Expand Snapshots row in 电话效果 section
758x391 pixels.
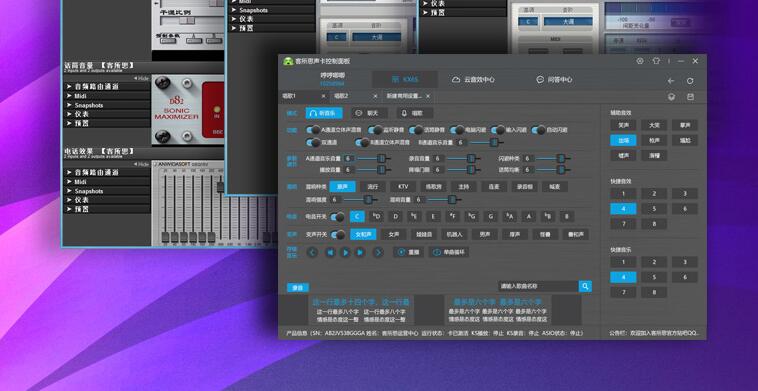pyautogui.click(x=107, y=191)
